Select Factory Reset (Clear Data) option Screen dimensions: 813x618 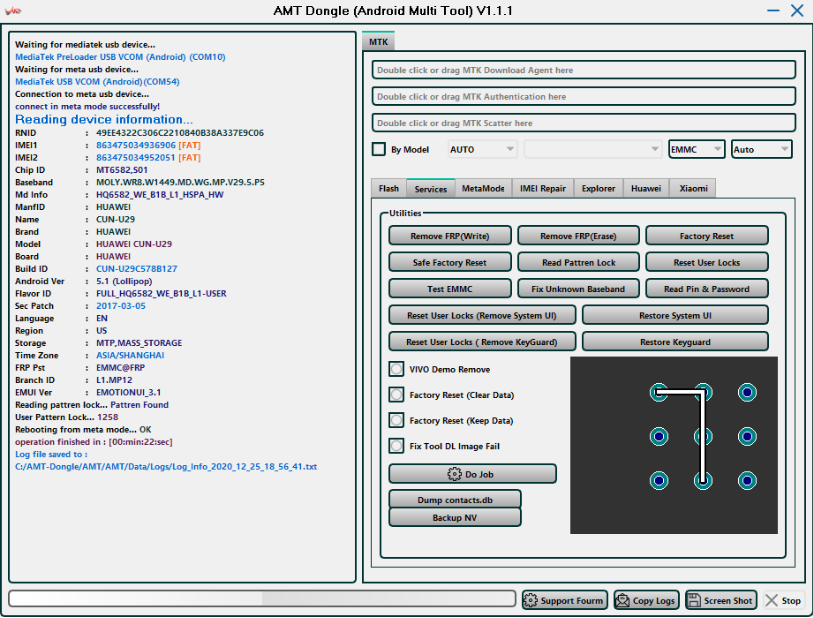[x=397, y=395]
